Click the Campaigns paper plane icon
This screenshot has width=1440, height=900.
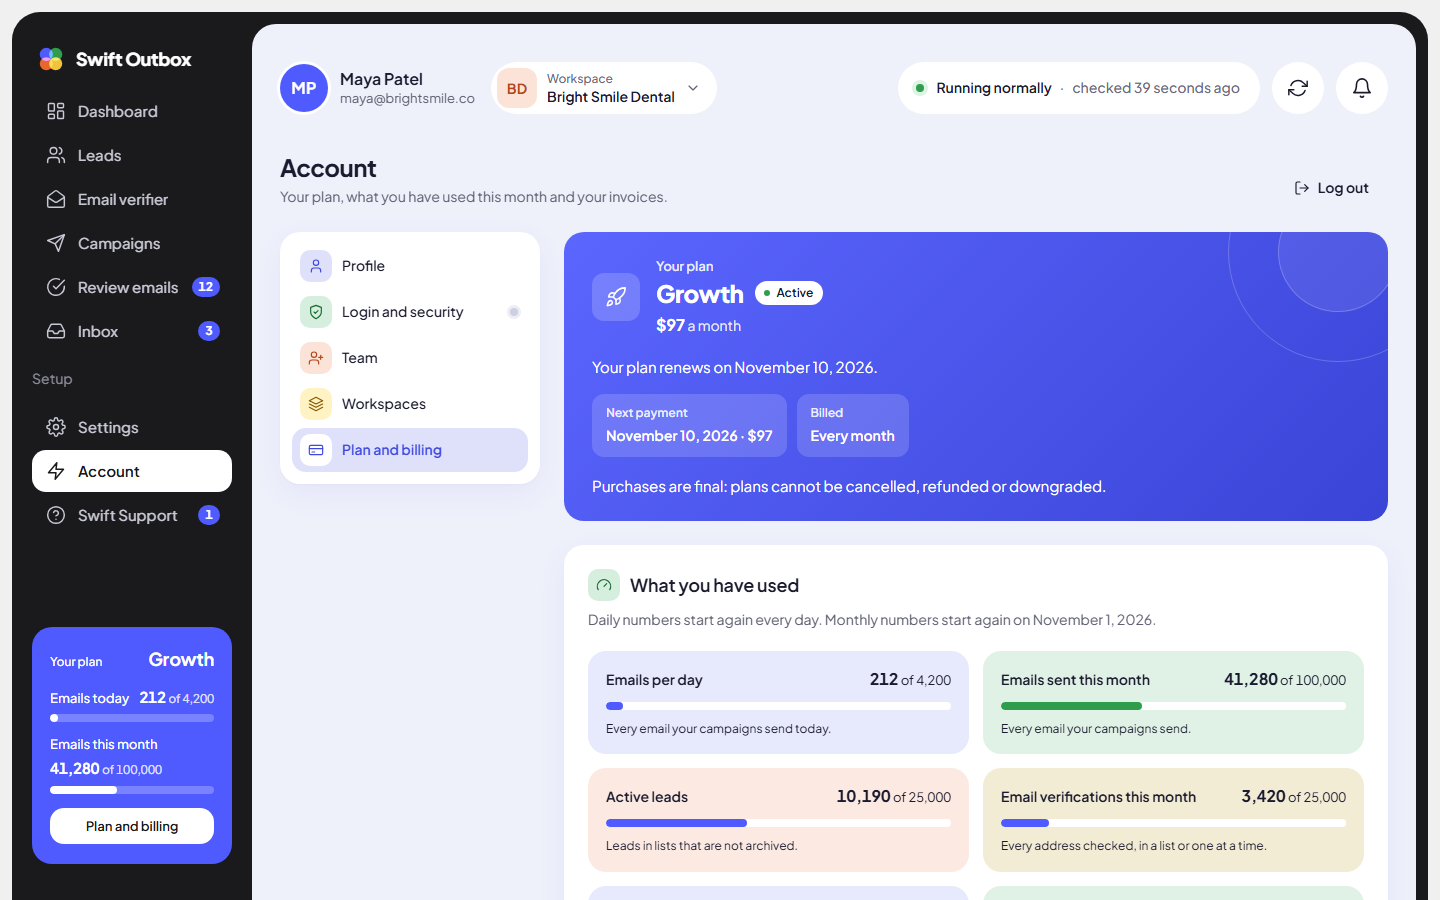pos(56,243)
